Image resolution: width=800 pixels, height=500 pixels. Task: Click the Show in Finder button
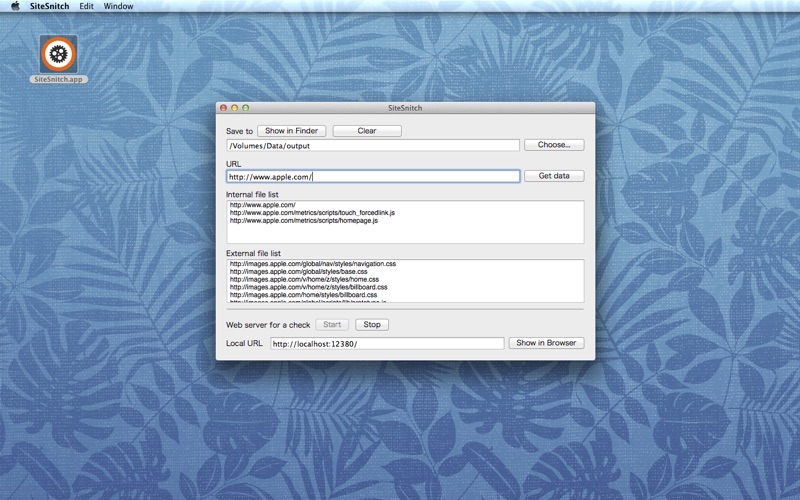(x=291, y=131)
